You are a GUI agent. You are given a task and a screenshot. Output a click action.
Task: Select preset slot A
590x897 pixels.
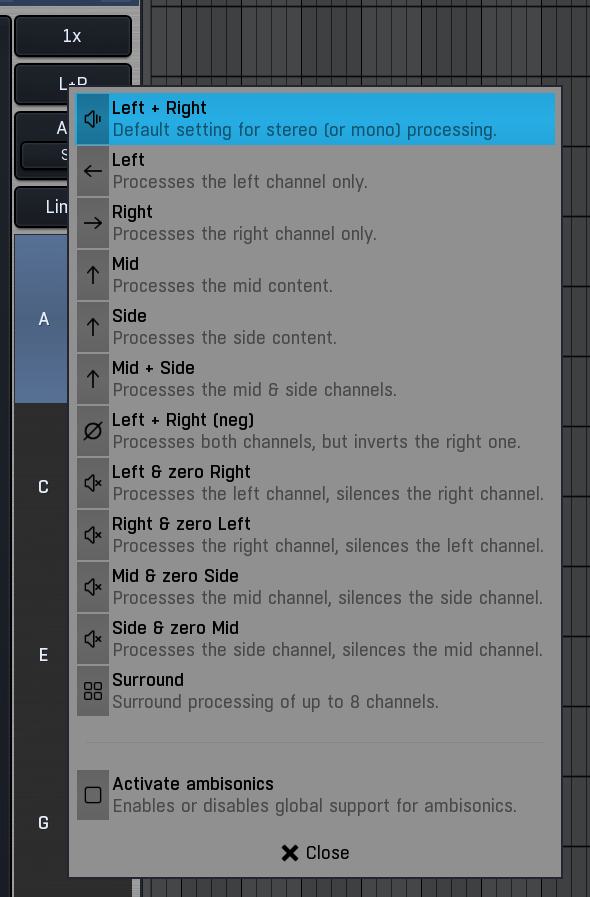pos(41,319)
